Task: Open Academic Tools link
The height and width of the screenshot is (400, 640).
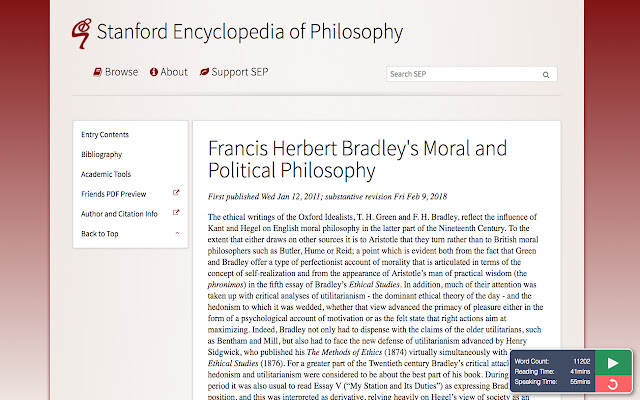Action: [106, 174]
